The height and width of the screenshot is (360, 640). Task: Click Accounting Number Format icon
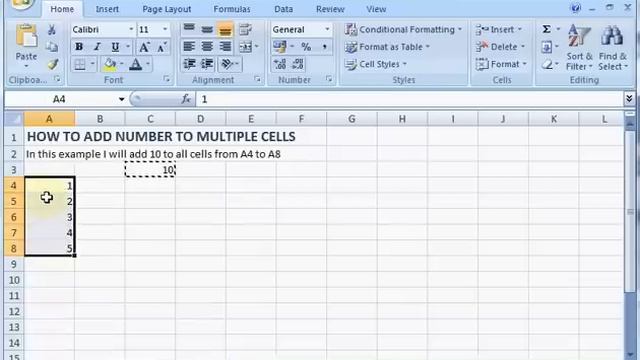point(280,47)
